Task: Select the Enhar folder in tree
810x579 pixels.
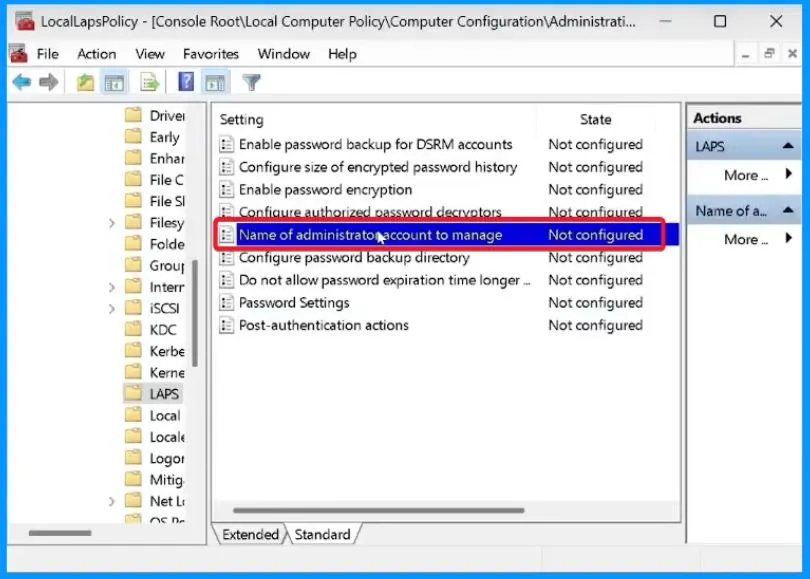Action: (167, 158)
